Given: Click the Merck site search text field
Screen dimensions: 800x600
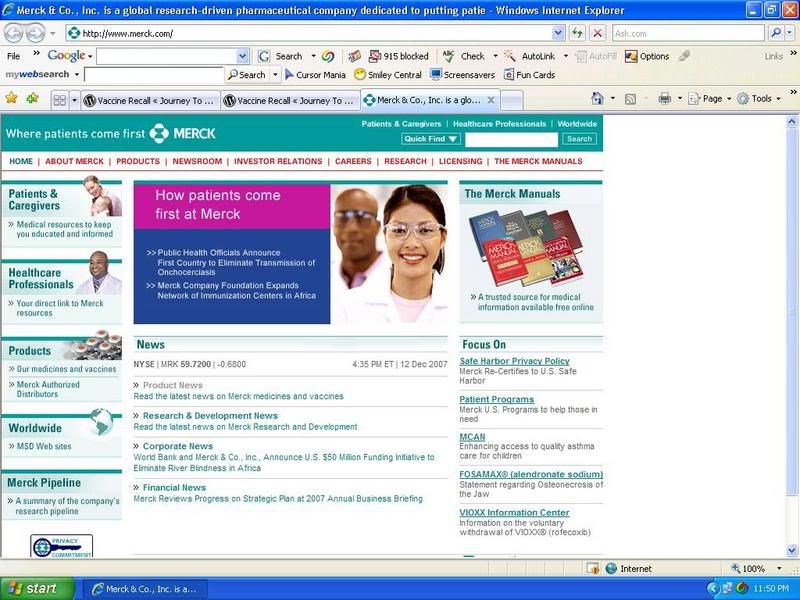Looking at the screenshot, I should click(511, 139).
